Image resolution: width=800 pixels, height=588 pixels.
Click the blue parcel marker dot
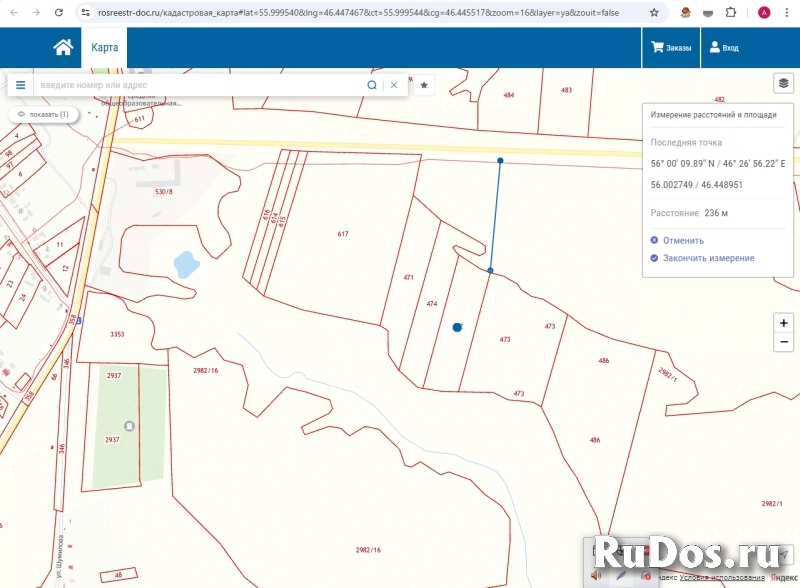tap(457, 327)
